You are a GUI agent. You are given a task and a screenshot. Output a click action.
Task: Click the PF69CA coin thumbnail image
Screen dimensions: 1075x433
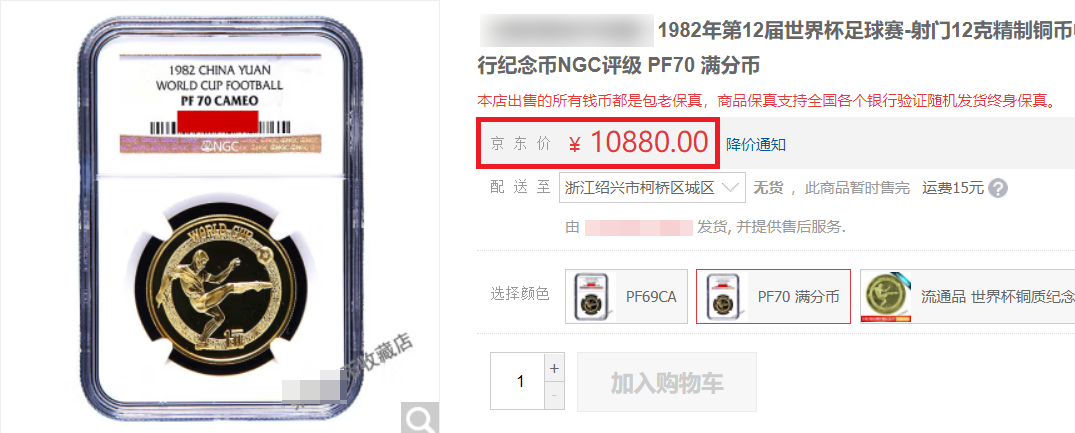(592, 297)
